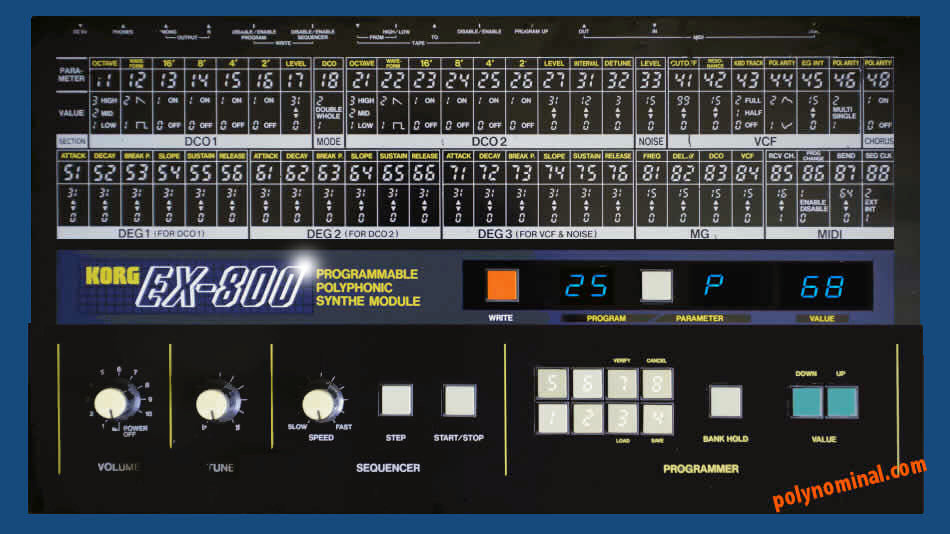Click the Program number display showing 25
950x534 pixels.
coord(585,286)
